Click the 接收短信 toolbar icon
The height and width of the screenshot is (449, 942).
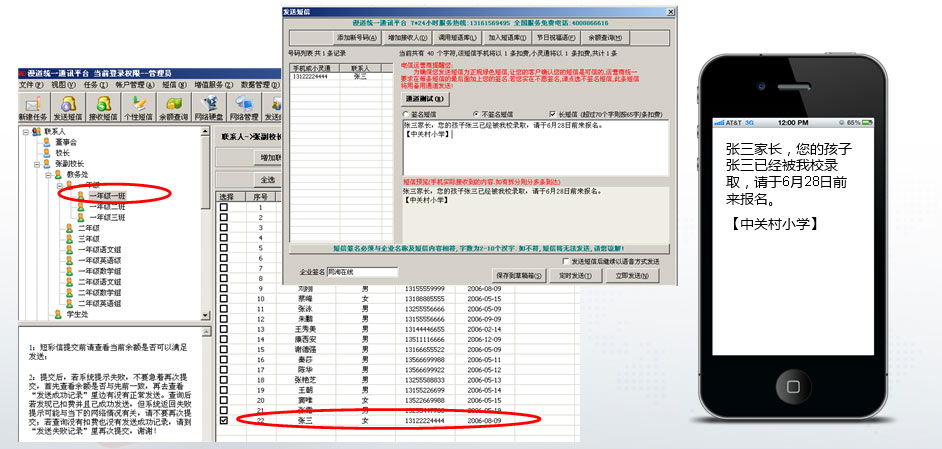click(x=104, y=108)
